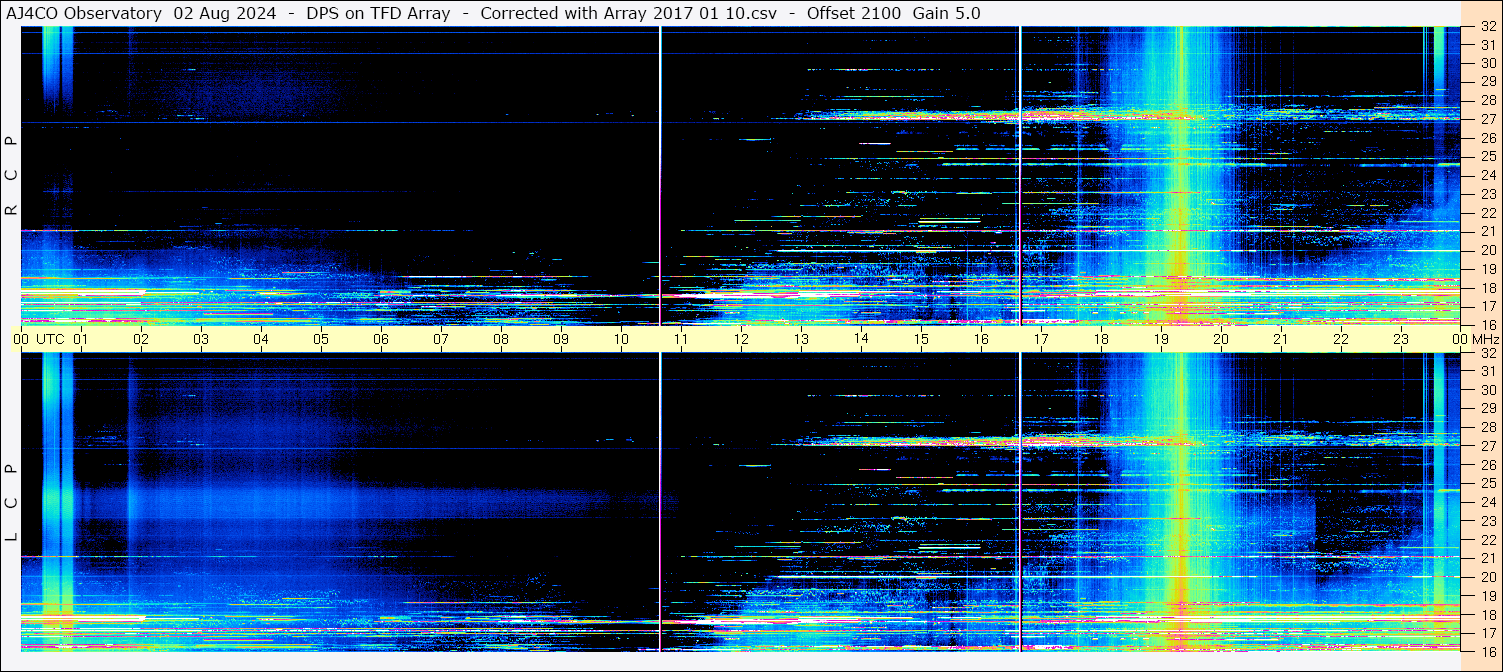
Task: Choose hour '14' on the UTC time axis
Action: click(x=861, y=339)
